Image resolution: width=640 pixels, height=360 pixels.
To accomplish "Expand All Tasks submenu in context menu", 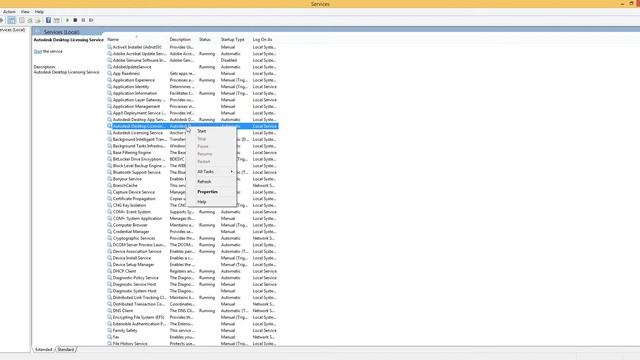I will coord(212,171).
